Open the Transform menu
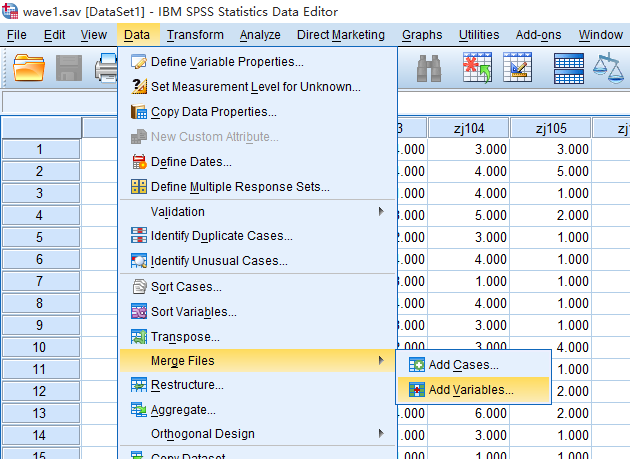 (195, 35)
